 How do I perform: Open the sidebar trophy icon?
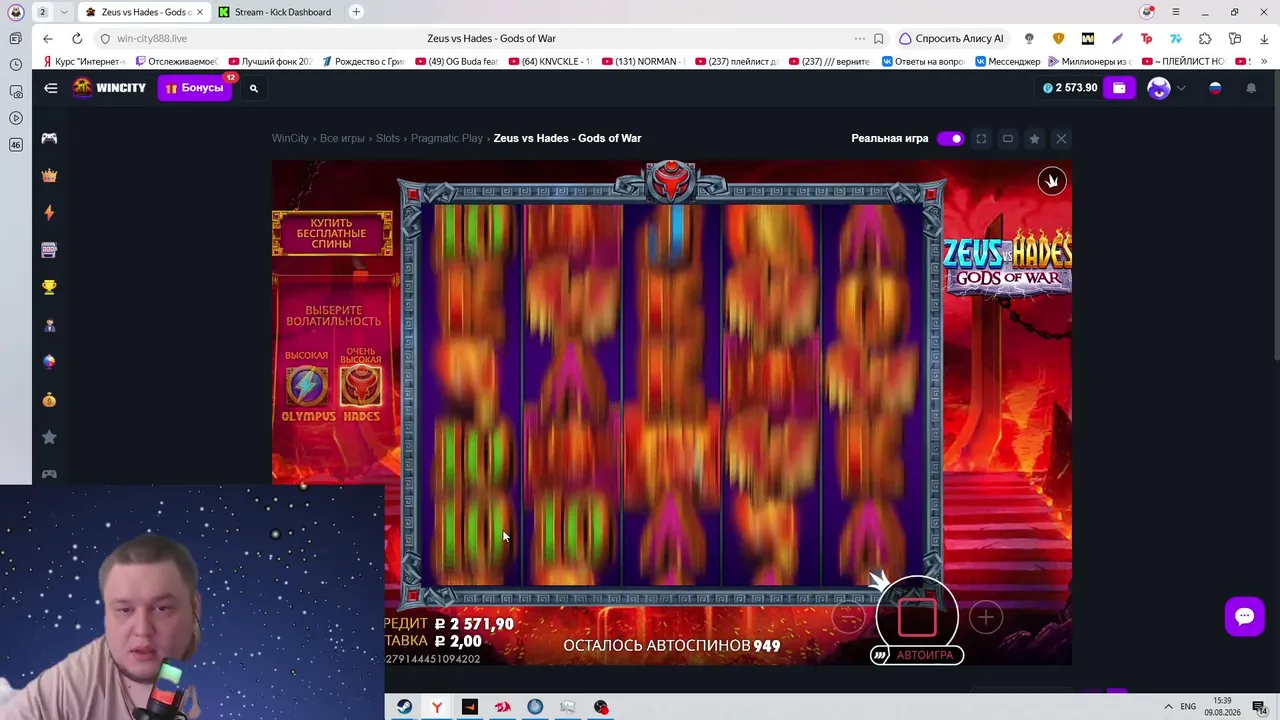pos(49,287)
